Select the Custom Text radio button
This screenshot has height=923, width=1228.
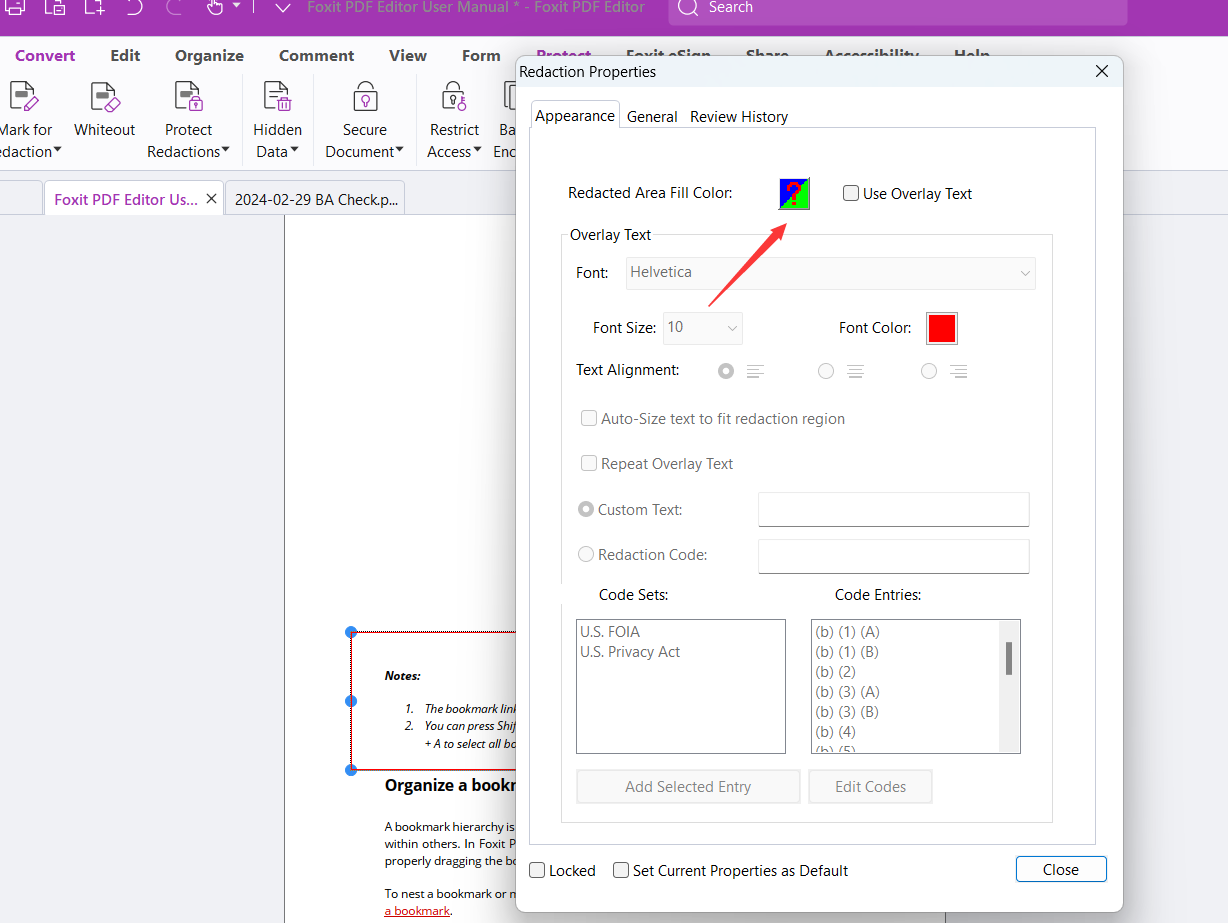[x=585, y=509]
